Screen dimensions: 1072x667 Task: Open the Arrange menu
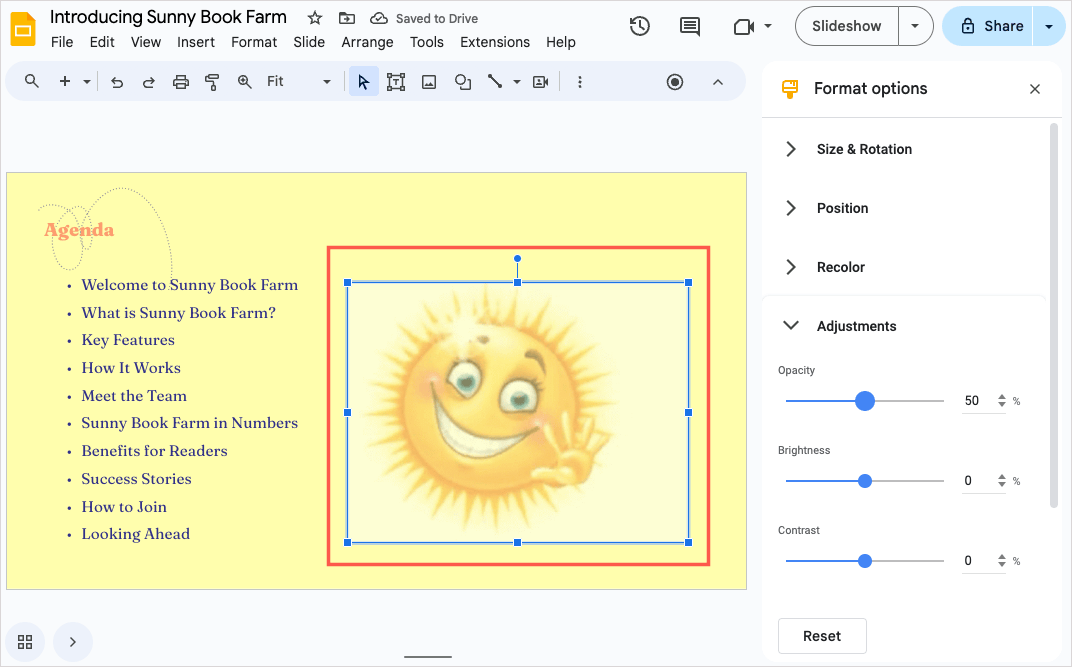367,42
